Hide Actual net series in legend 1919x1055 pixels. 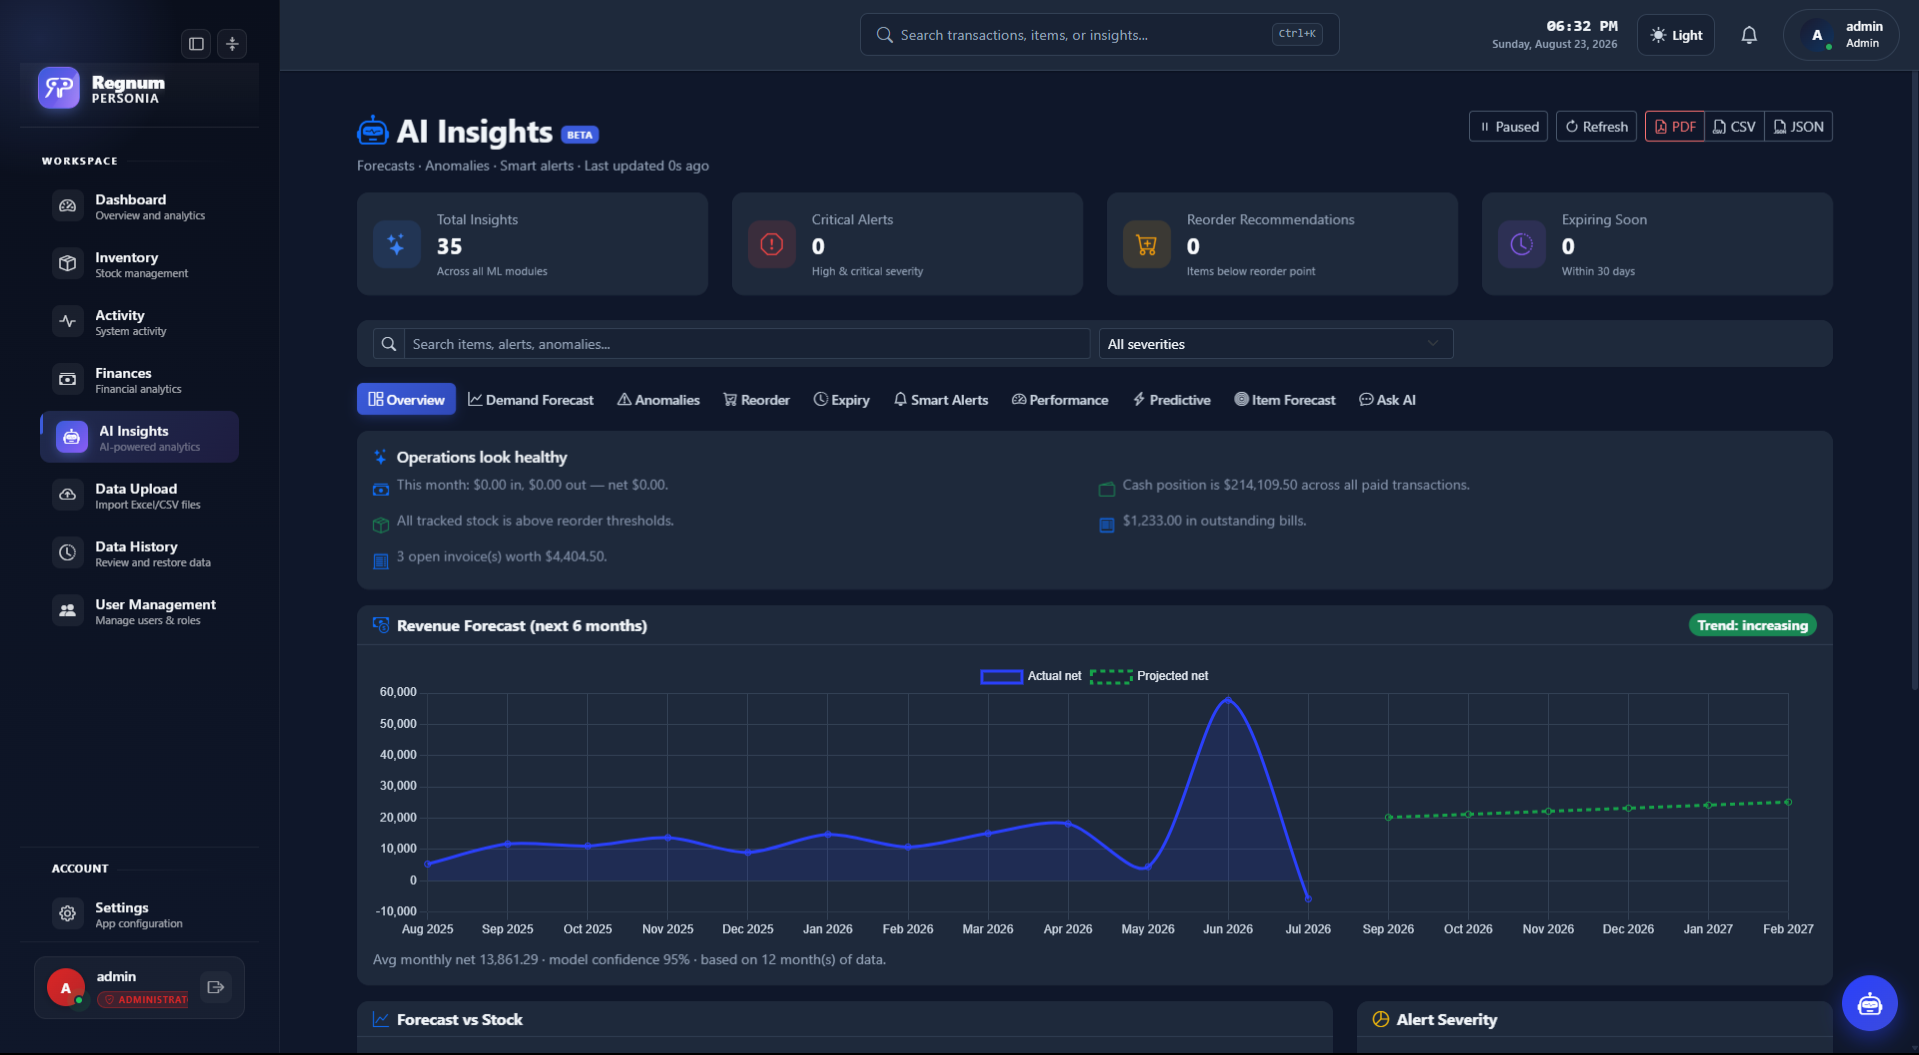coord(1030,676)
